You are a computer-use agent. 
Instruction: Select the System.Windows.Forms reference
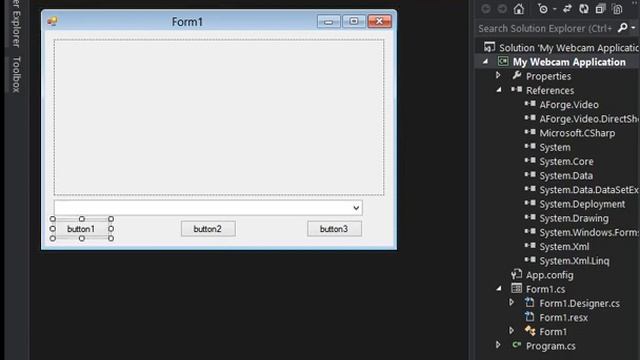point(589,232)
